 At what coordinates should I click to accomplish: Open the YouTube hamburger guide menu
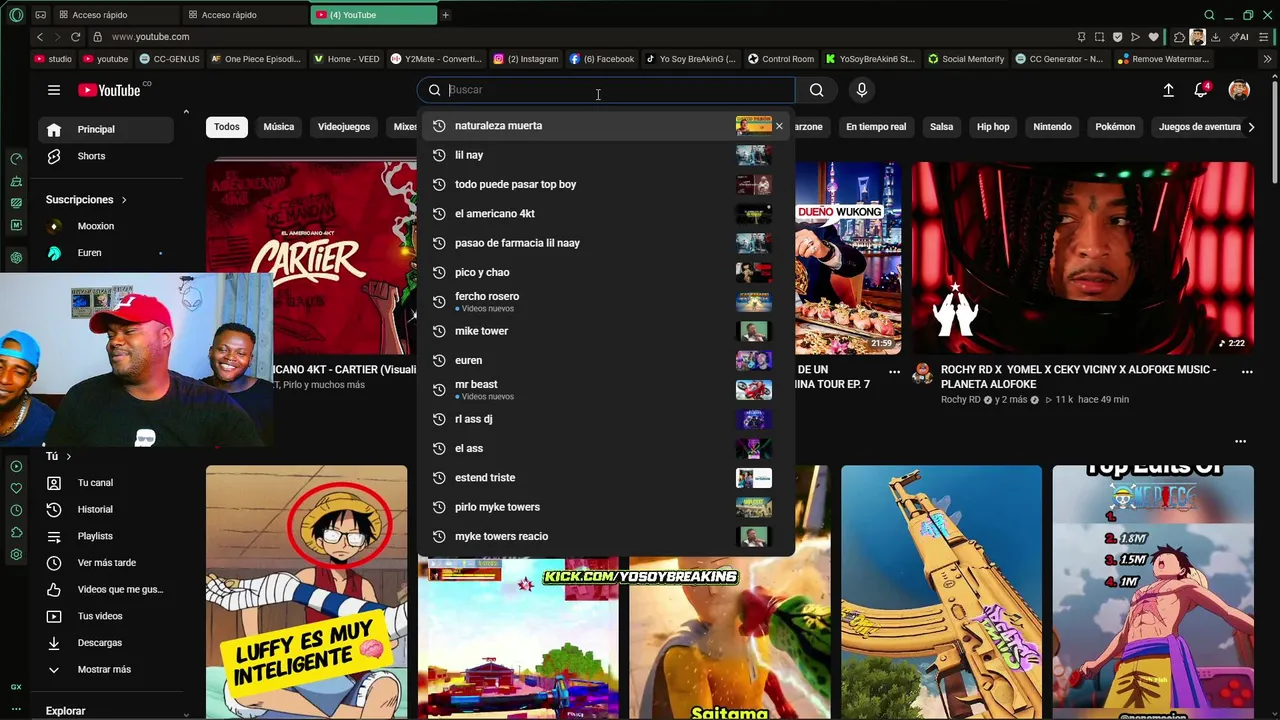click(x=54, y=90)
